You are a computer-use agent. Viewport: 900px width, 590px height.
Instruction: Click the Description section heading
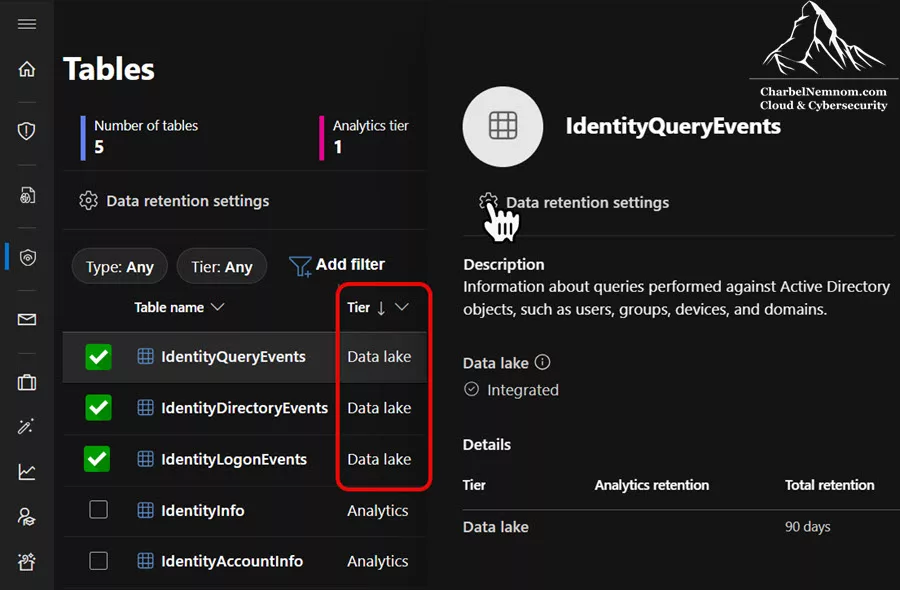click(x=504, y=264)
